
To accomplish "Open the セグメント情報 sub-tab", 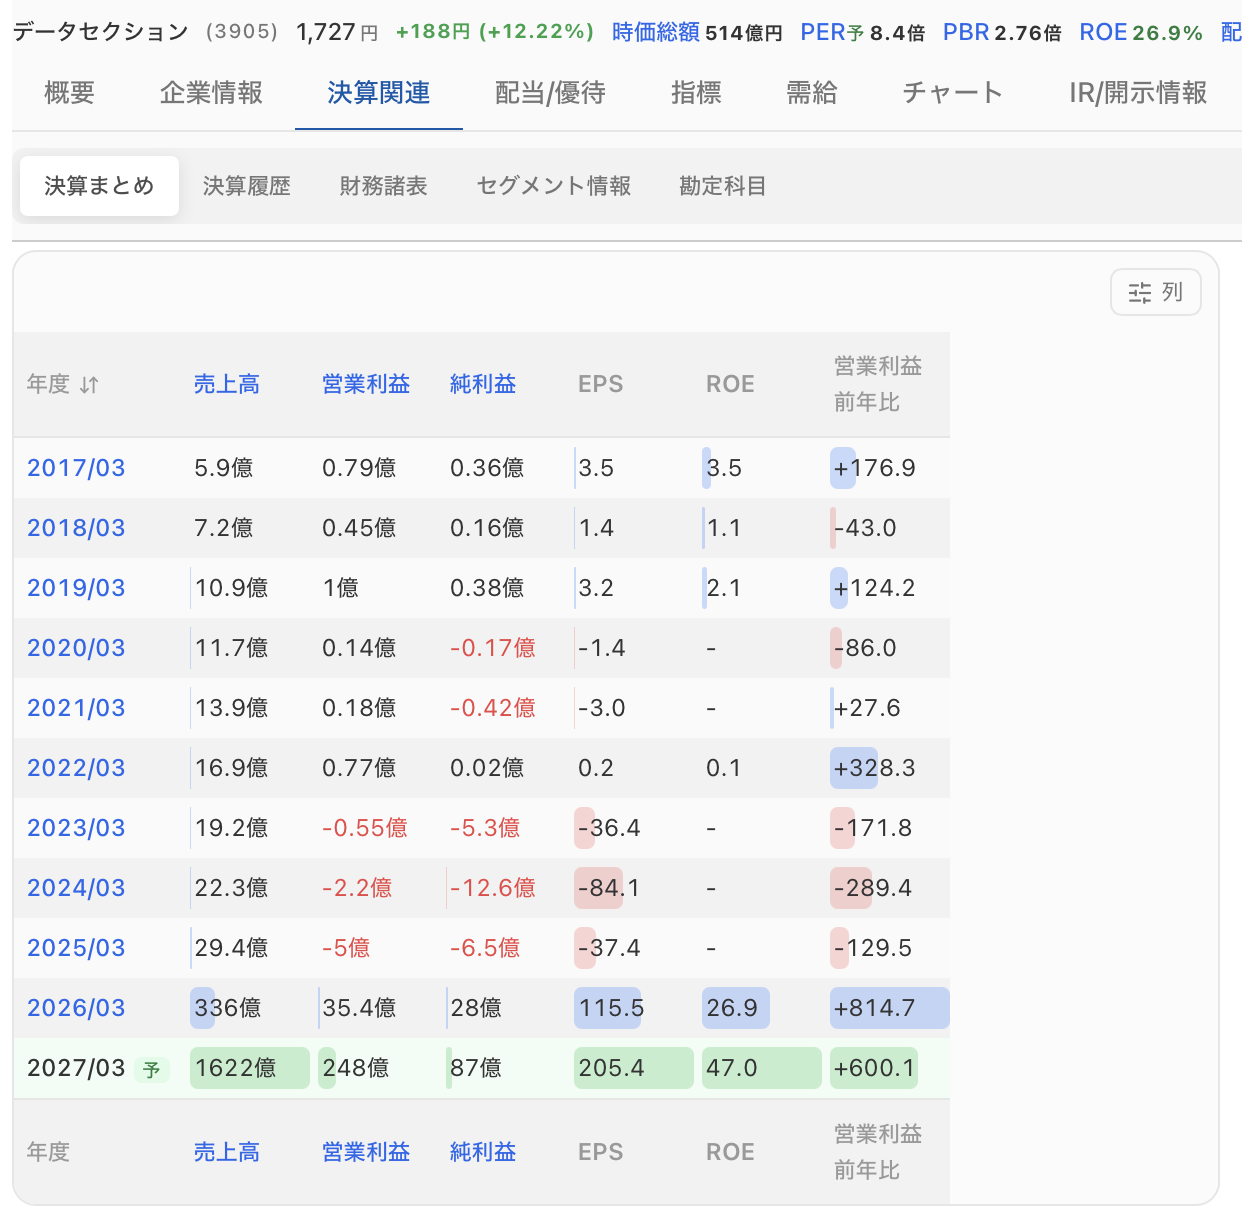I will (x=554, y=186).
